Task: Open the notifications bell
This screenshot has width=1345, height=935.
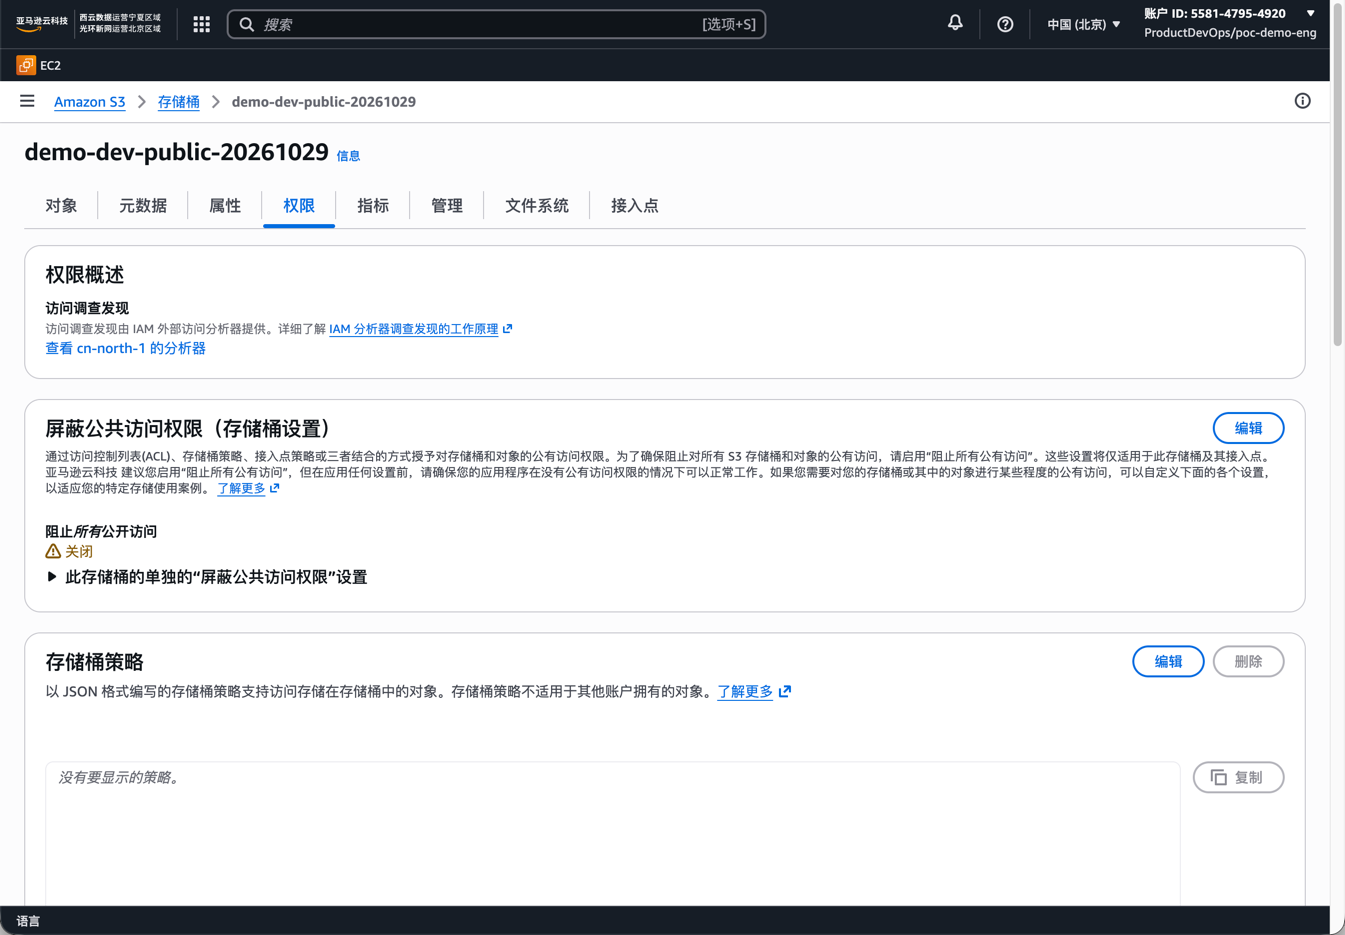Action: pyautogui.click(x=955, y=23)
